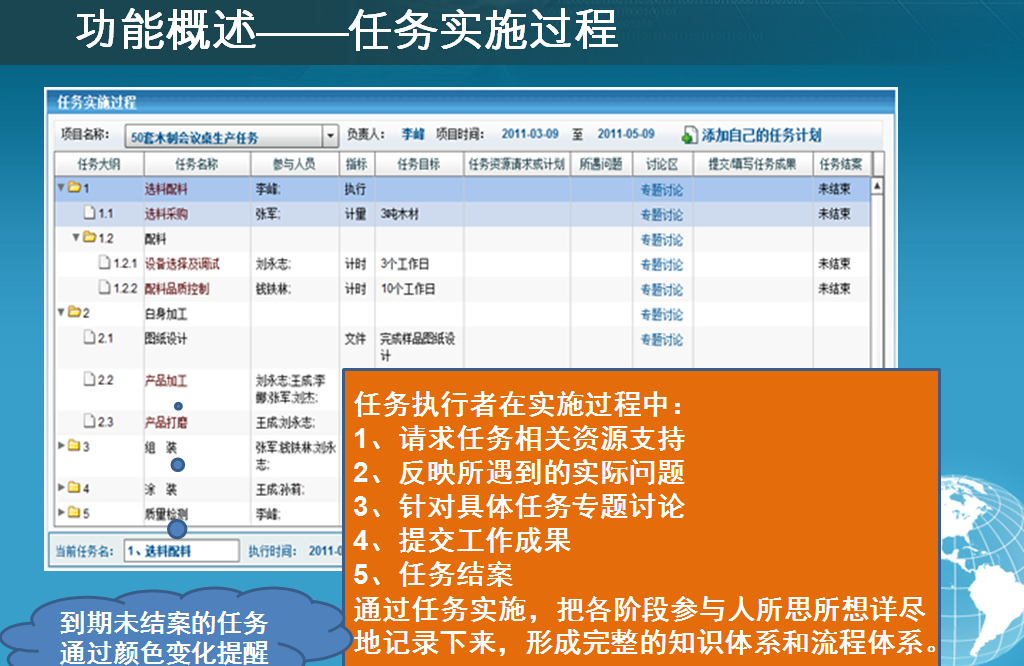
Task: Select task name 白身加工
Action: (166, 314)
